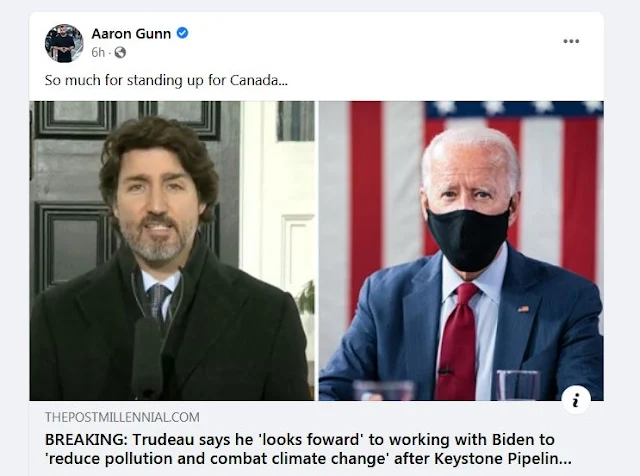Click the drinking glass in right photo
The height and width of the screenshot is (476, 640).
tap(518, 385)
